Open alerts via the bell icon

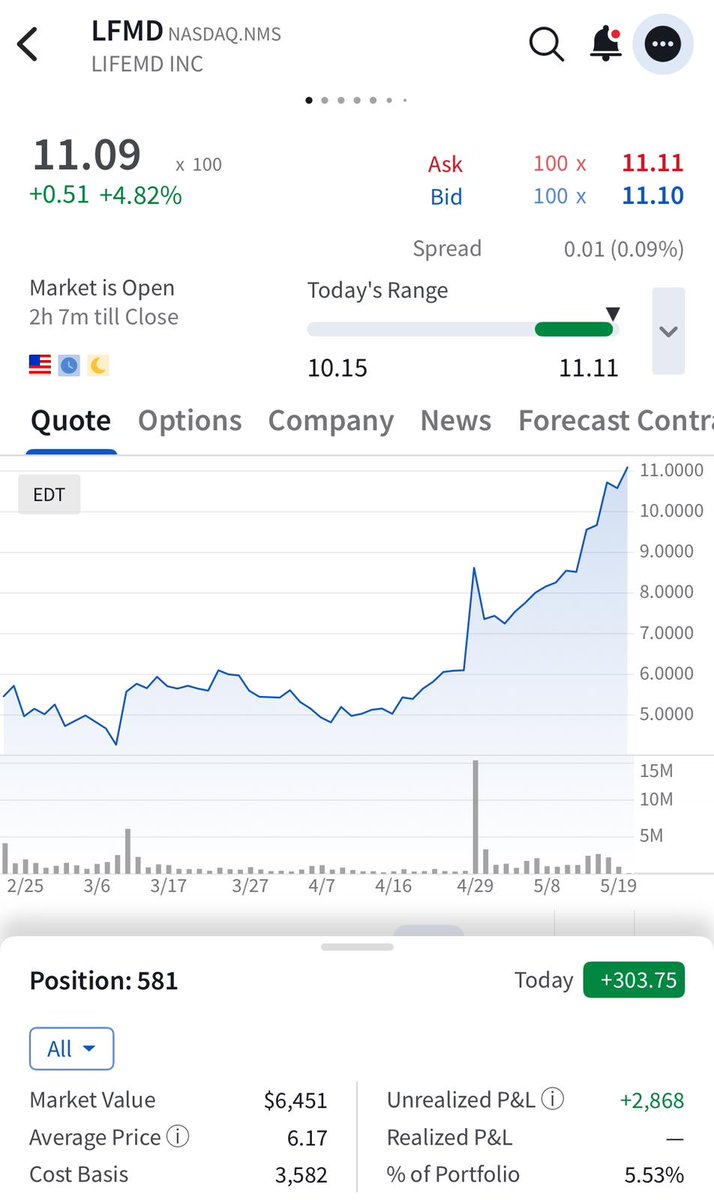click(x=605, y=44)
